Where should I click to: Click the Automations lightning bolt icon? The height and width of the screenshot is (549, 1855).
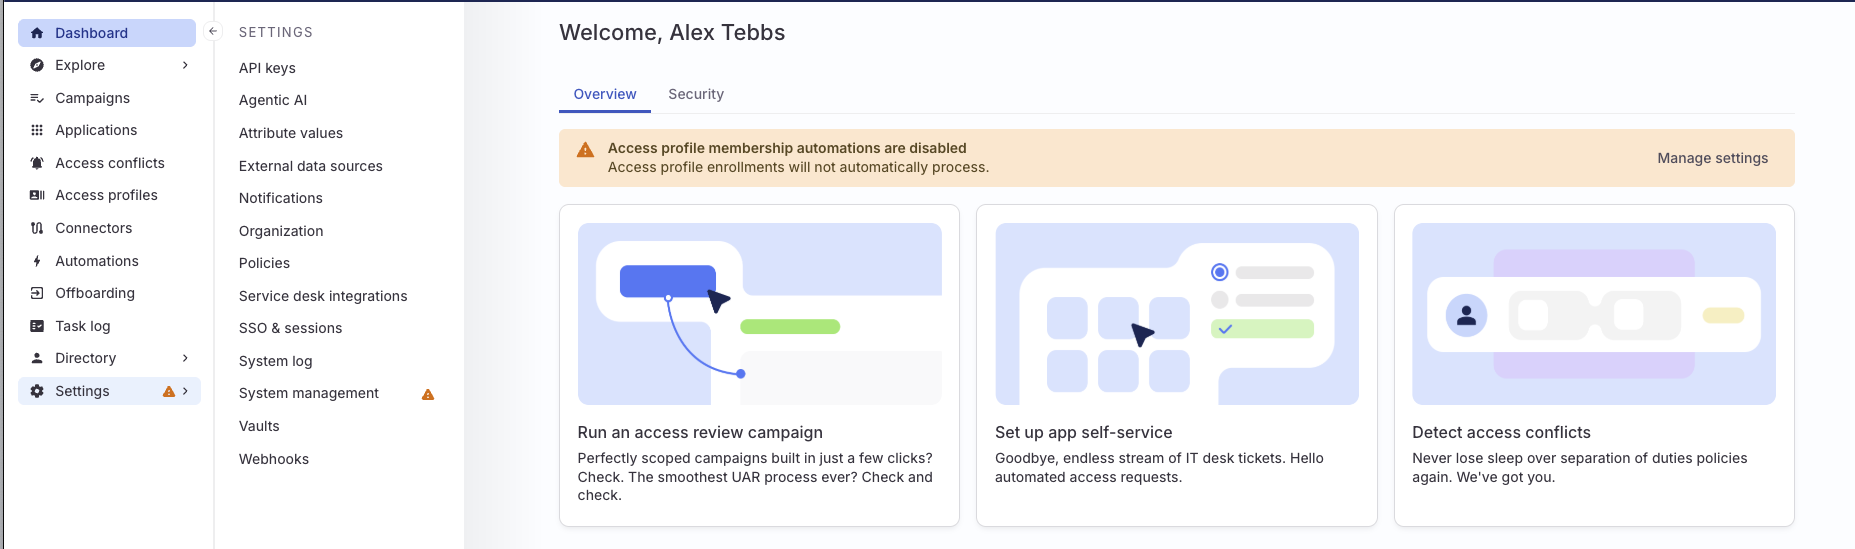click(37, 261)
